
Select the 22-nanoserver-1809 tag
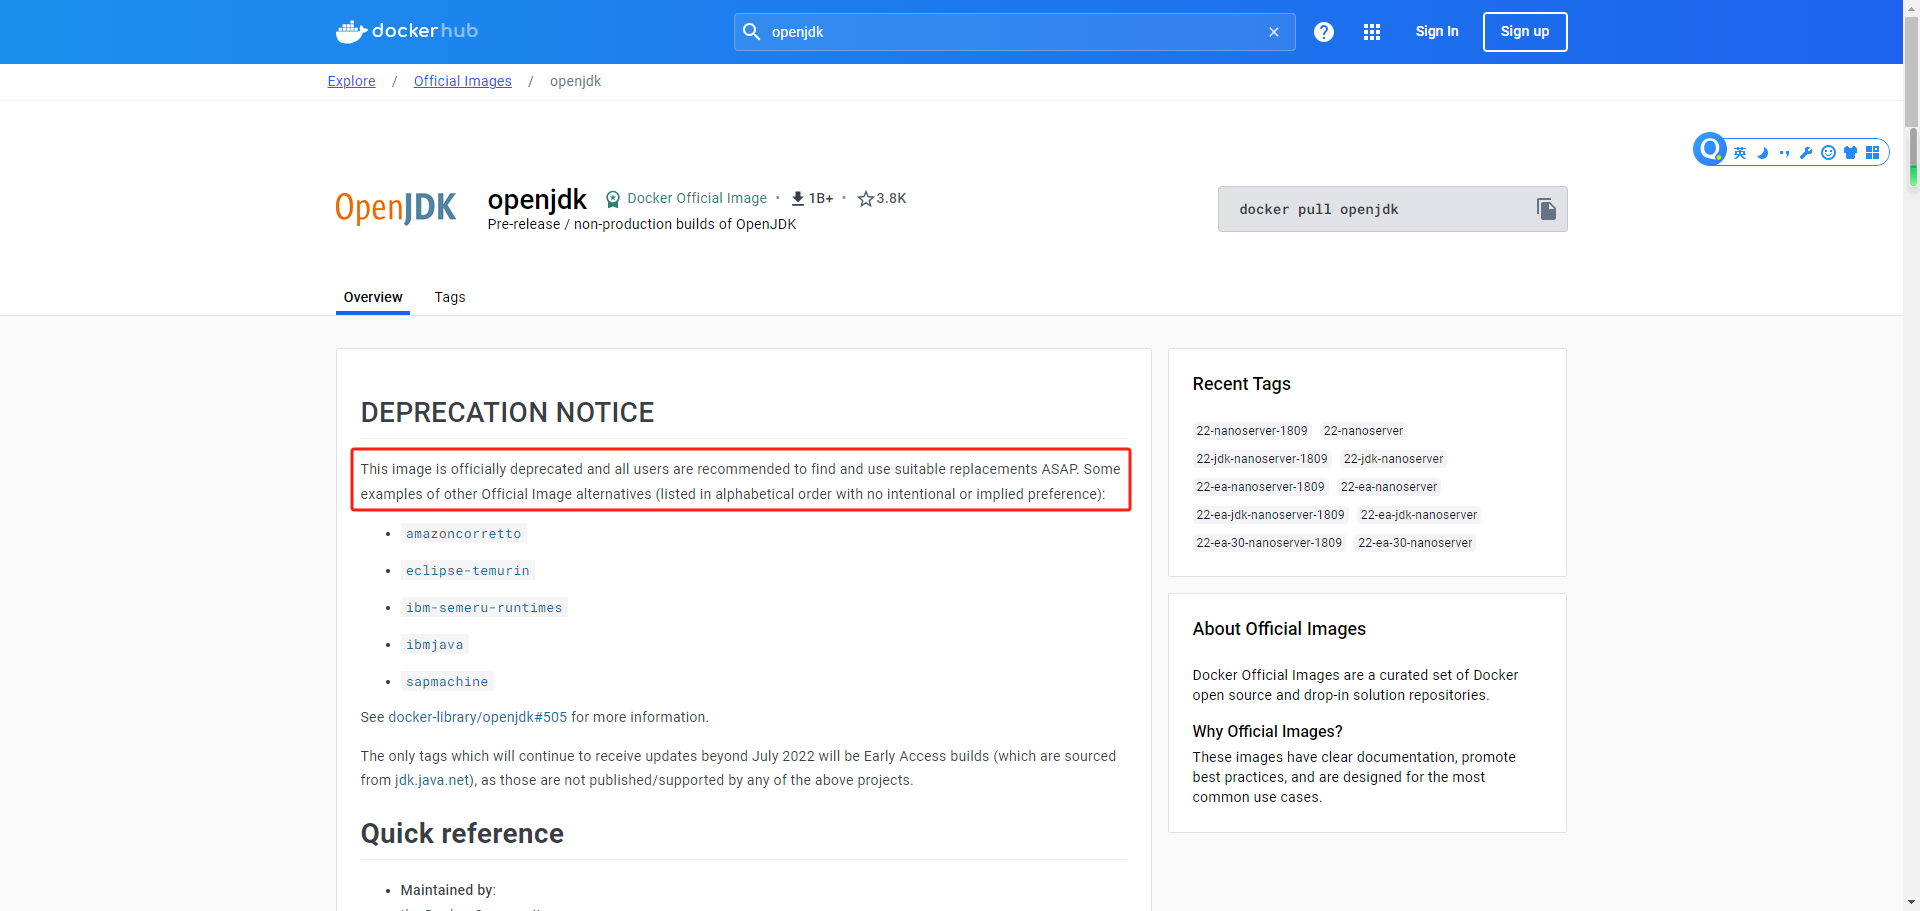(x=1252, y=431)
